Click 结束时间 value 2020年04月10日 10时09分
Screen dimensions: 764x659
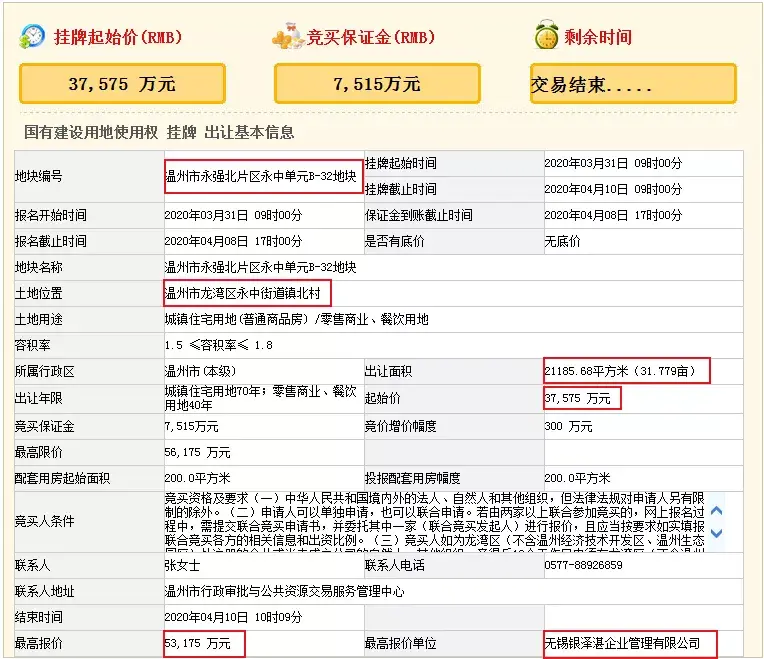pos(233,617)
